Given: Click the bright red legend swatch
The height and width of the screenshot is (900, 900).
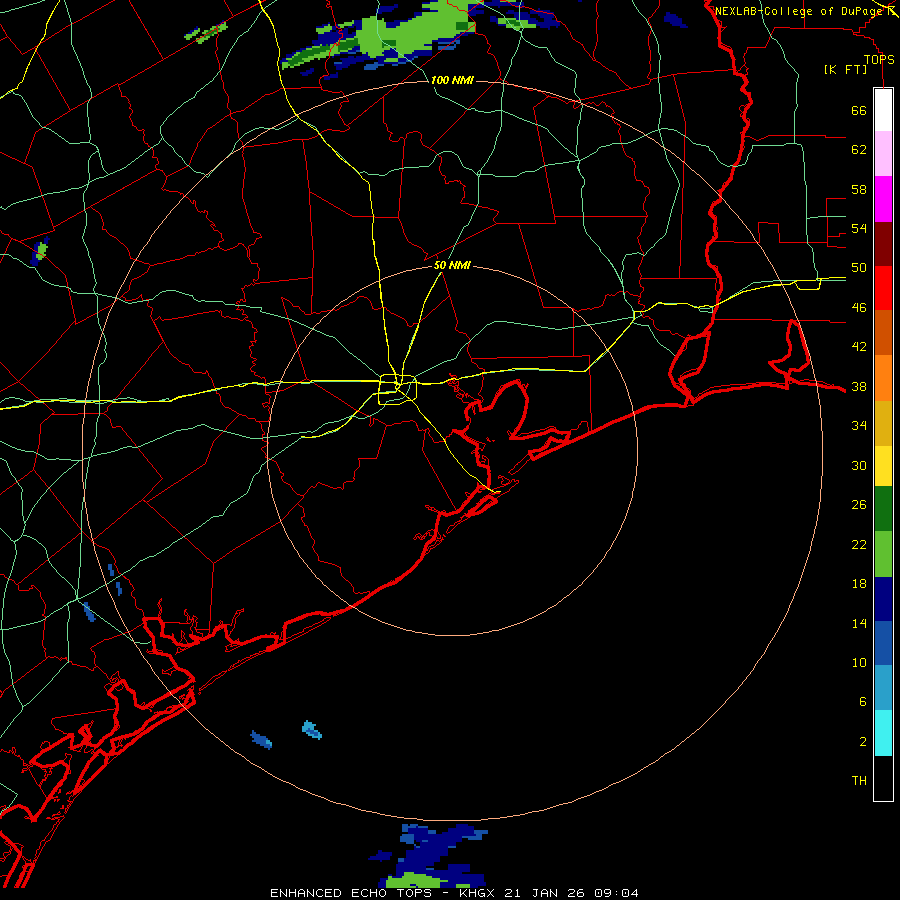Looking at the screenshot, I should pyautogui.click(x=883, y=288).
